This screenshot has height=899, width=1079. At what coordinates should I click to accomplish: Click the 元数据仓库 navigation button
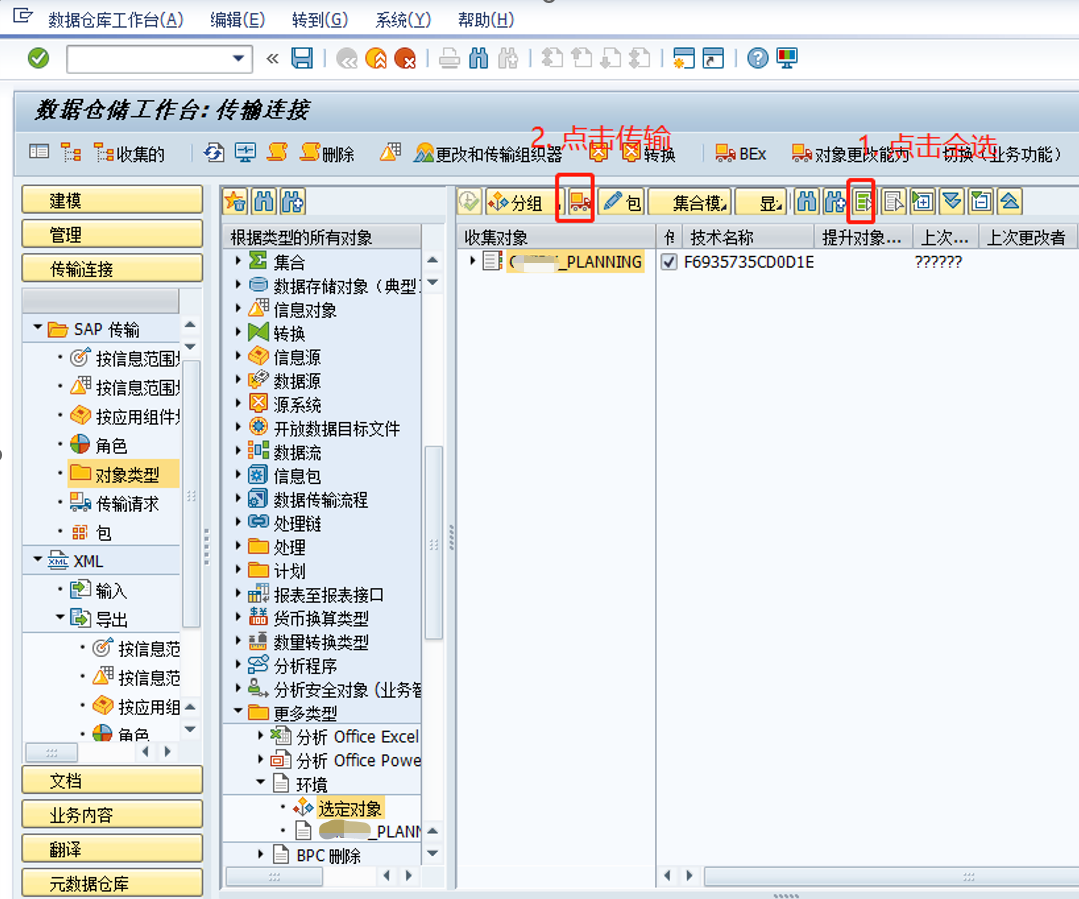click(112, 883)
